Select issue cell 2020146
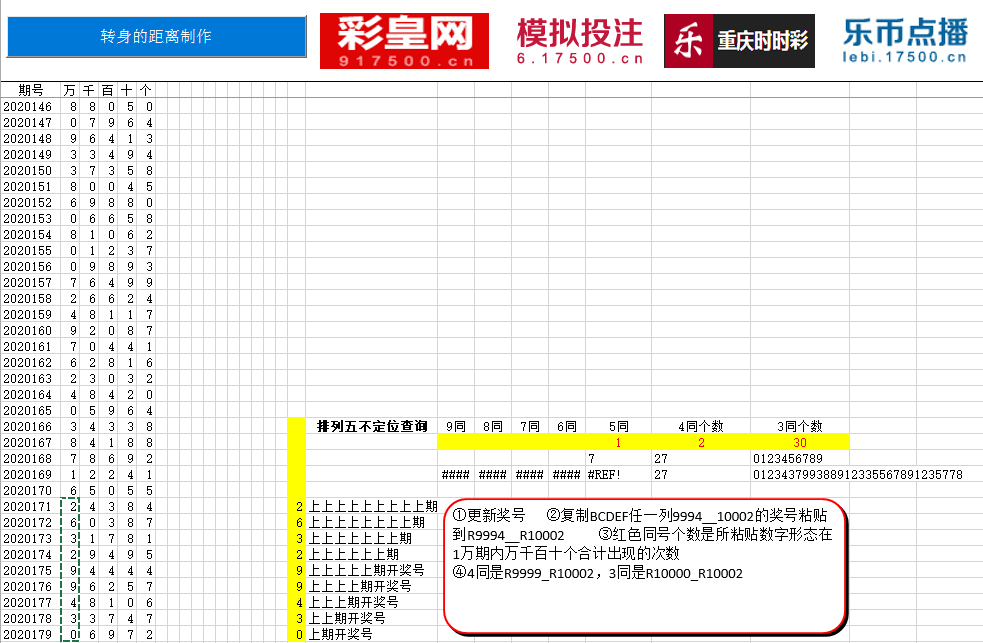The height and width of the screenshot is (643, 983). (x=31, y=107)
